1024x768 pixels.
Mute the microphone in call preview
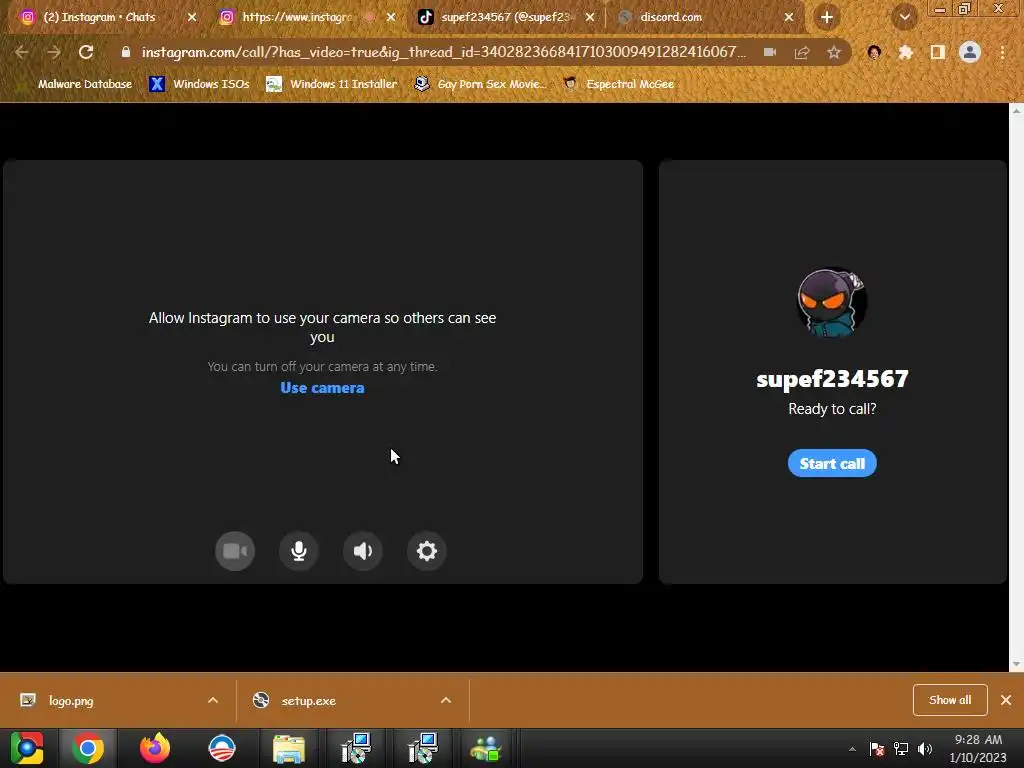click(x=299, y=551)
